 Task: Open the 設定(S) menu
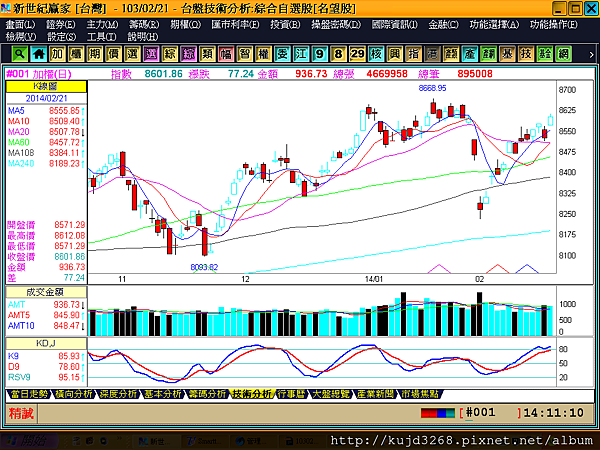62,37
